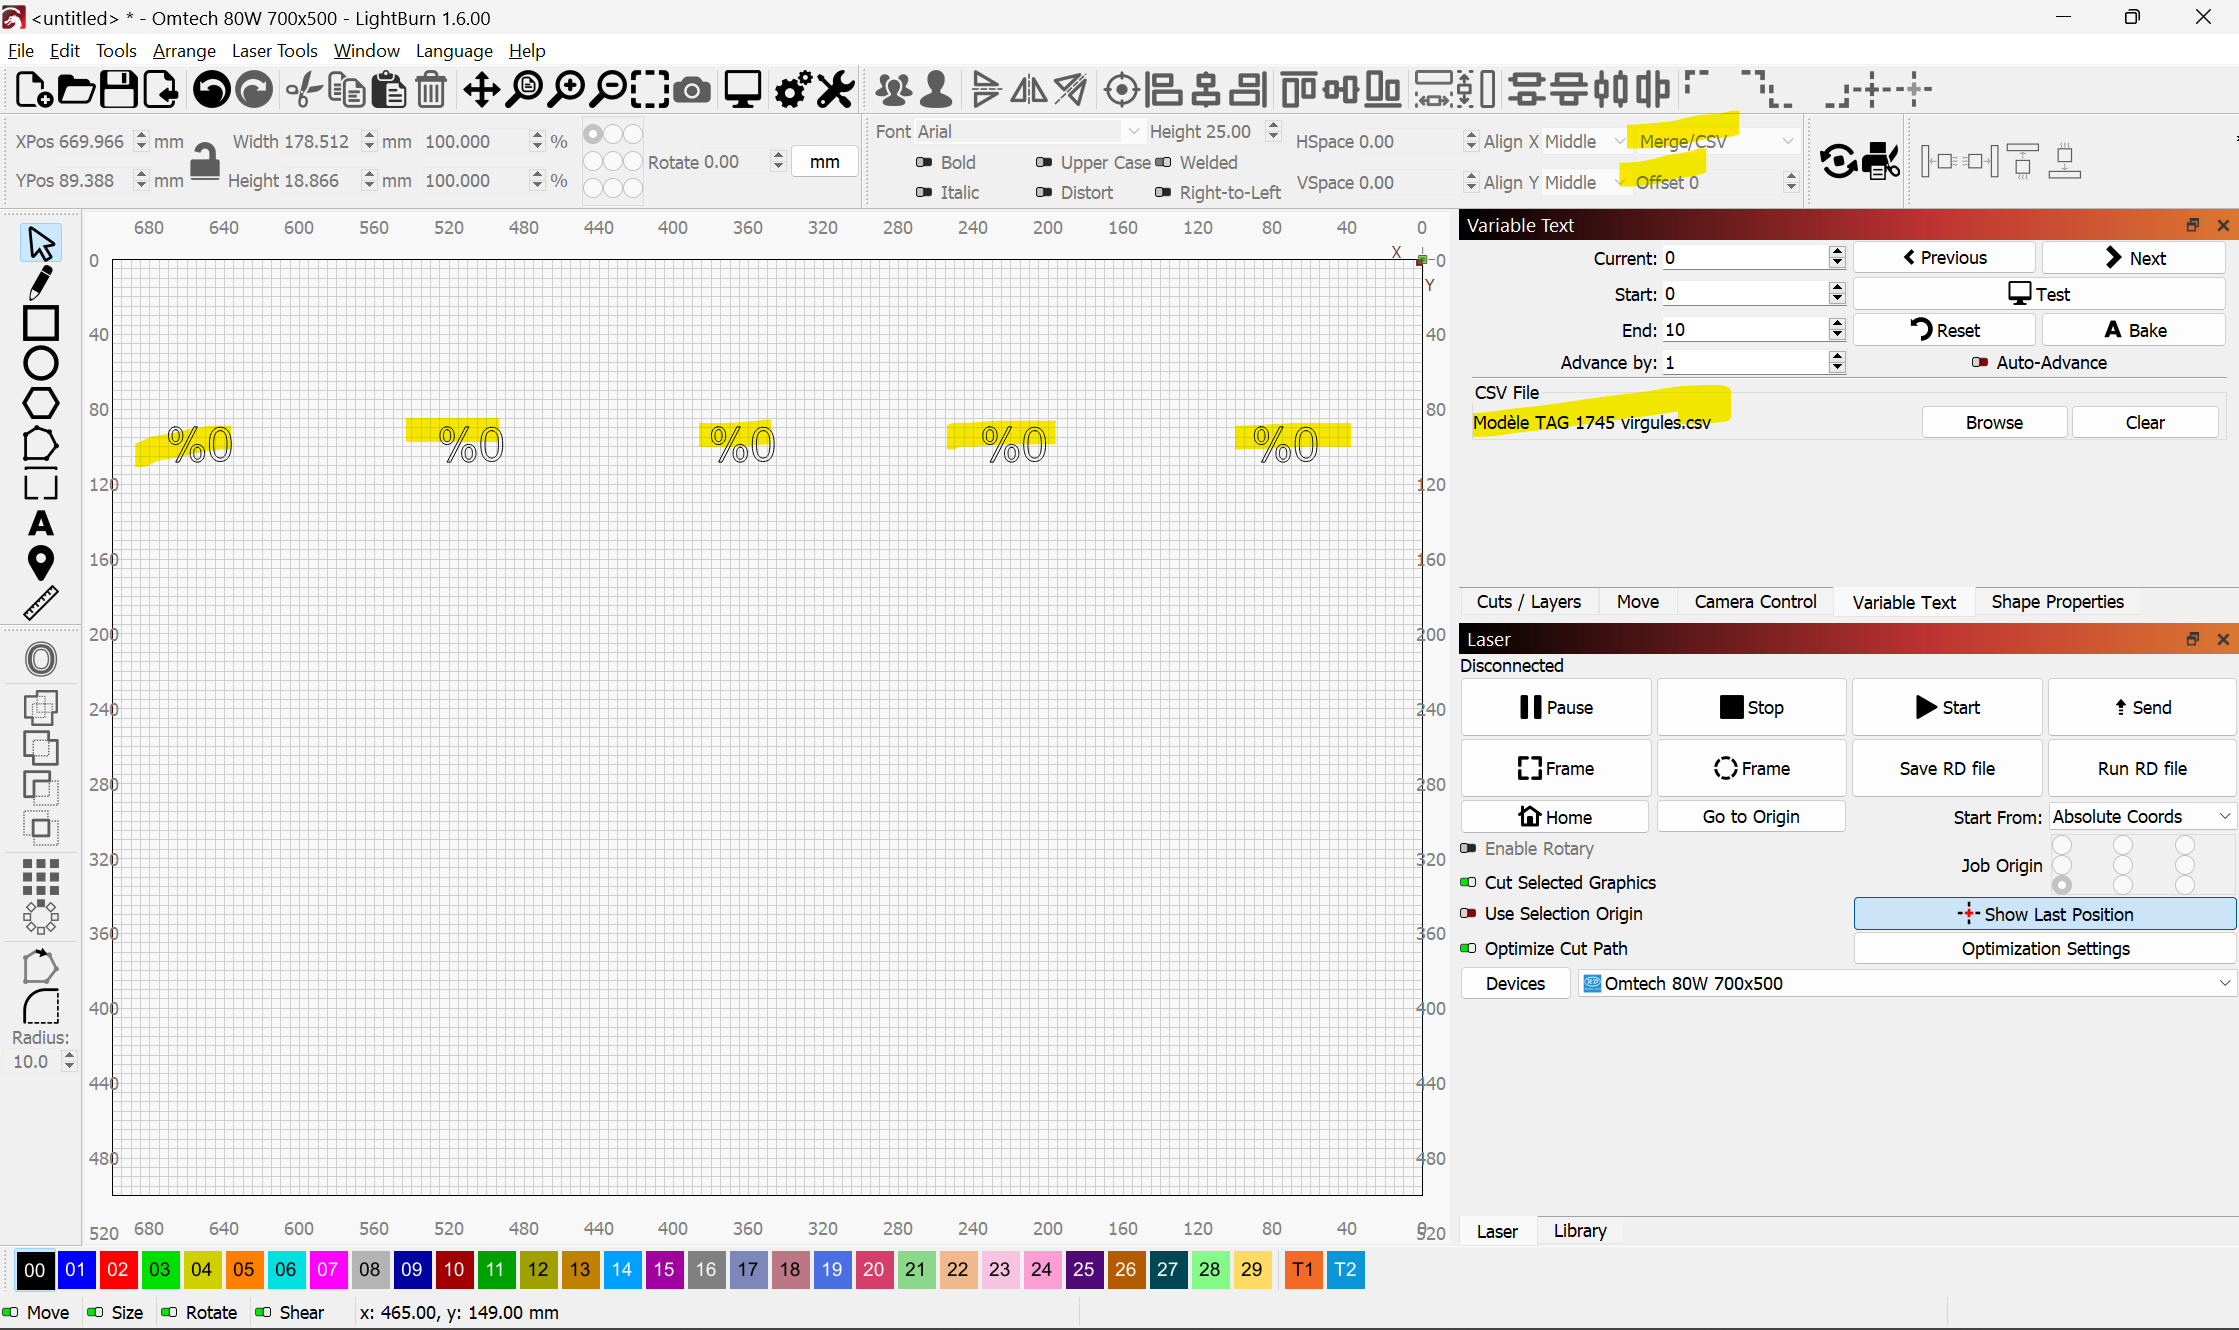This screenshot has width=2239, height=1330.
Task: Open the Laser Tools menu
Action: [274, 50]
